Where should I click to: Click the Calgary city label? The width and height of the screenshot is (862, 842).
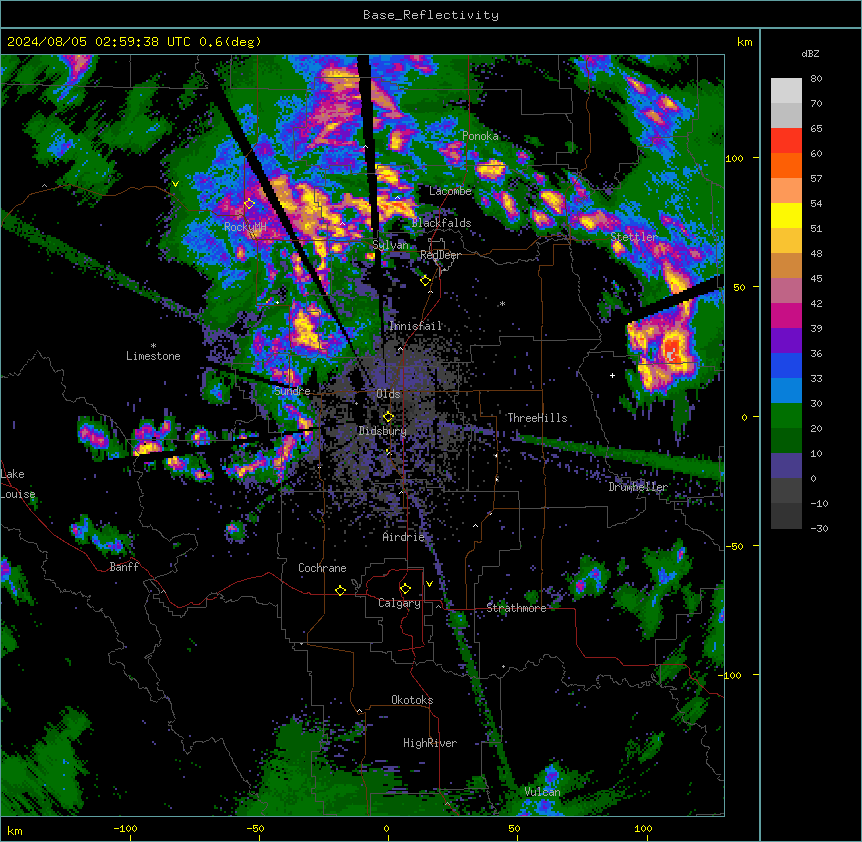(x=399, y=603)
